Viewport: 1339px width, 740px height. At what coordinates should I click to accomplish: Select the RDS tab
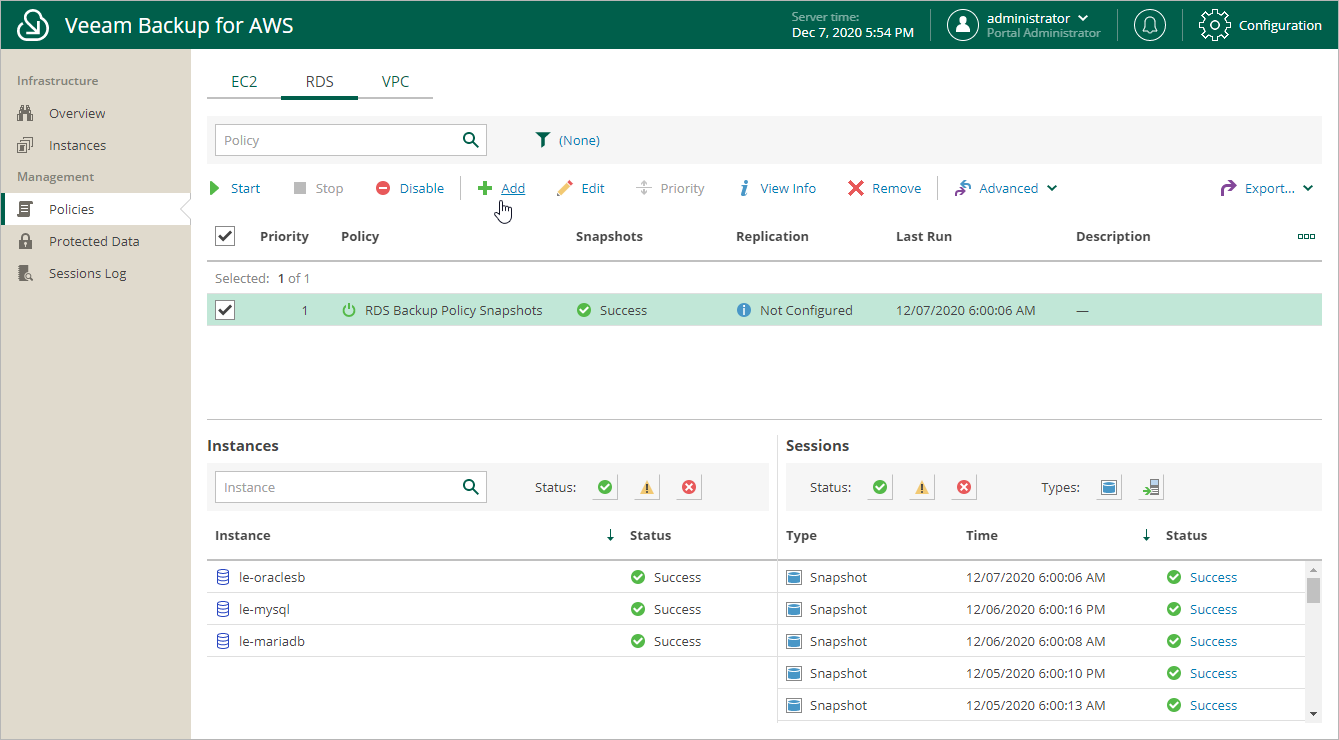pos(320,82)
